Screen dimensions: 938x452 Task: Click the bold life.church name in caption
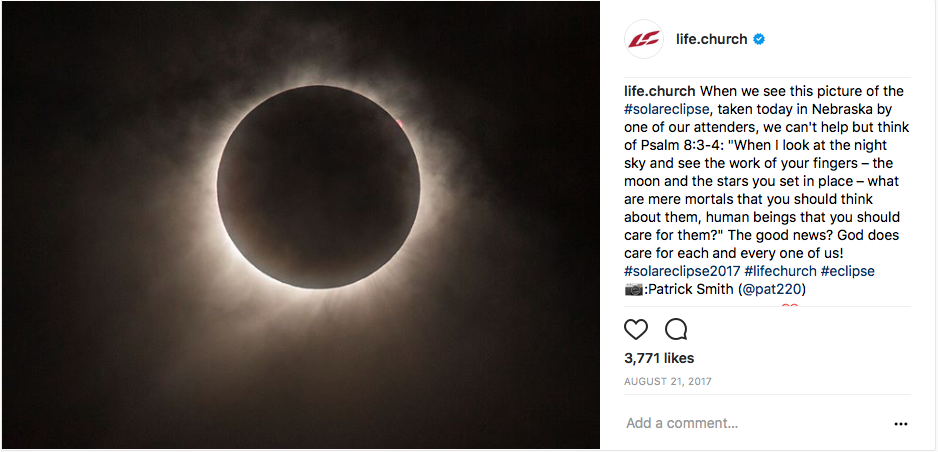click(x=659, y=92)
